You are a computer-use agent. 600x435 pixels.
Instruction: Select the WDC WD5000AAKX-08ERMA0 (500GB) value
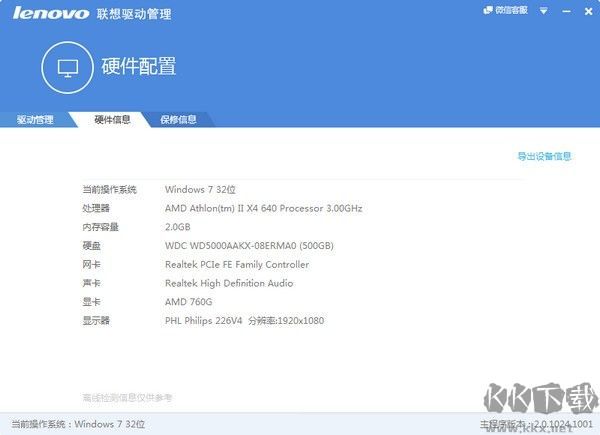(x=249, y=246)
